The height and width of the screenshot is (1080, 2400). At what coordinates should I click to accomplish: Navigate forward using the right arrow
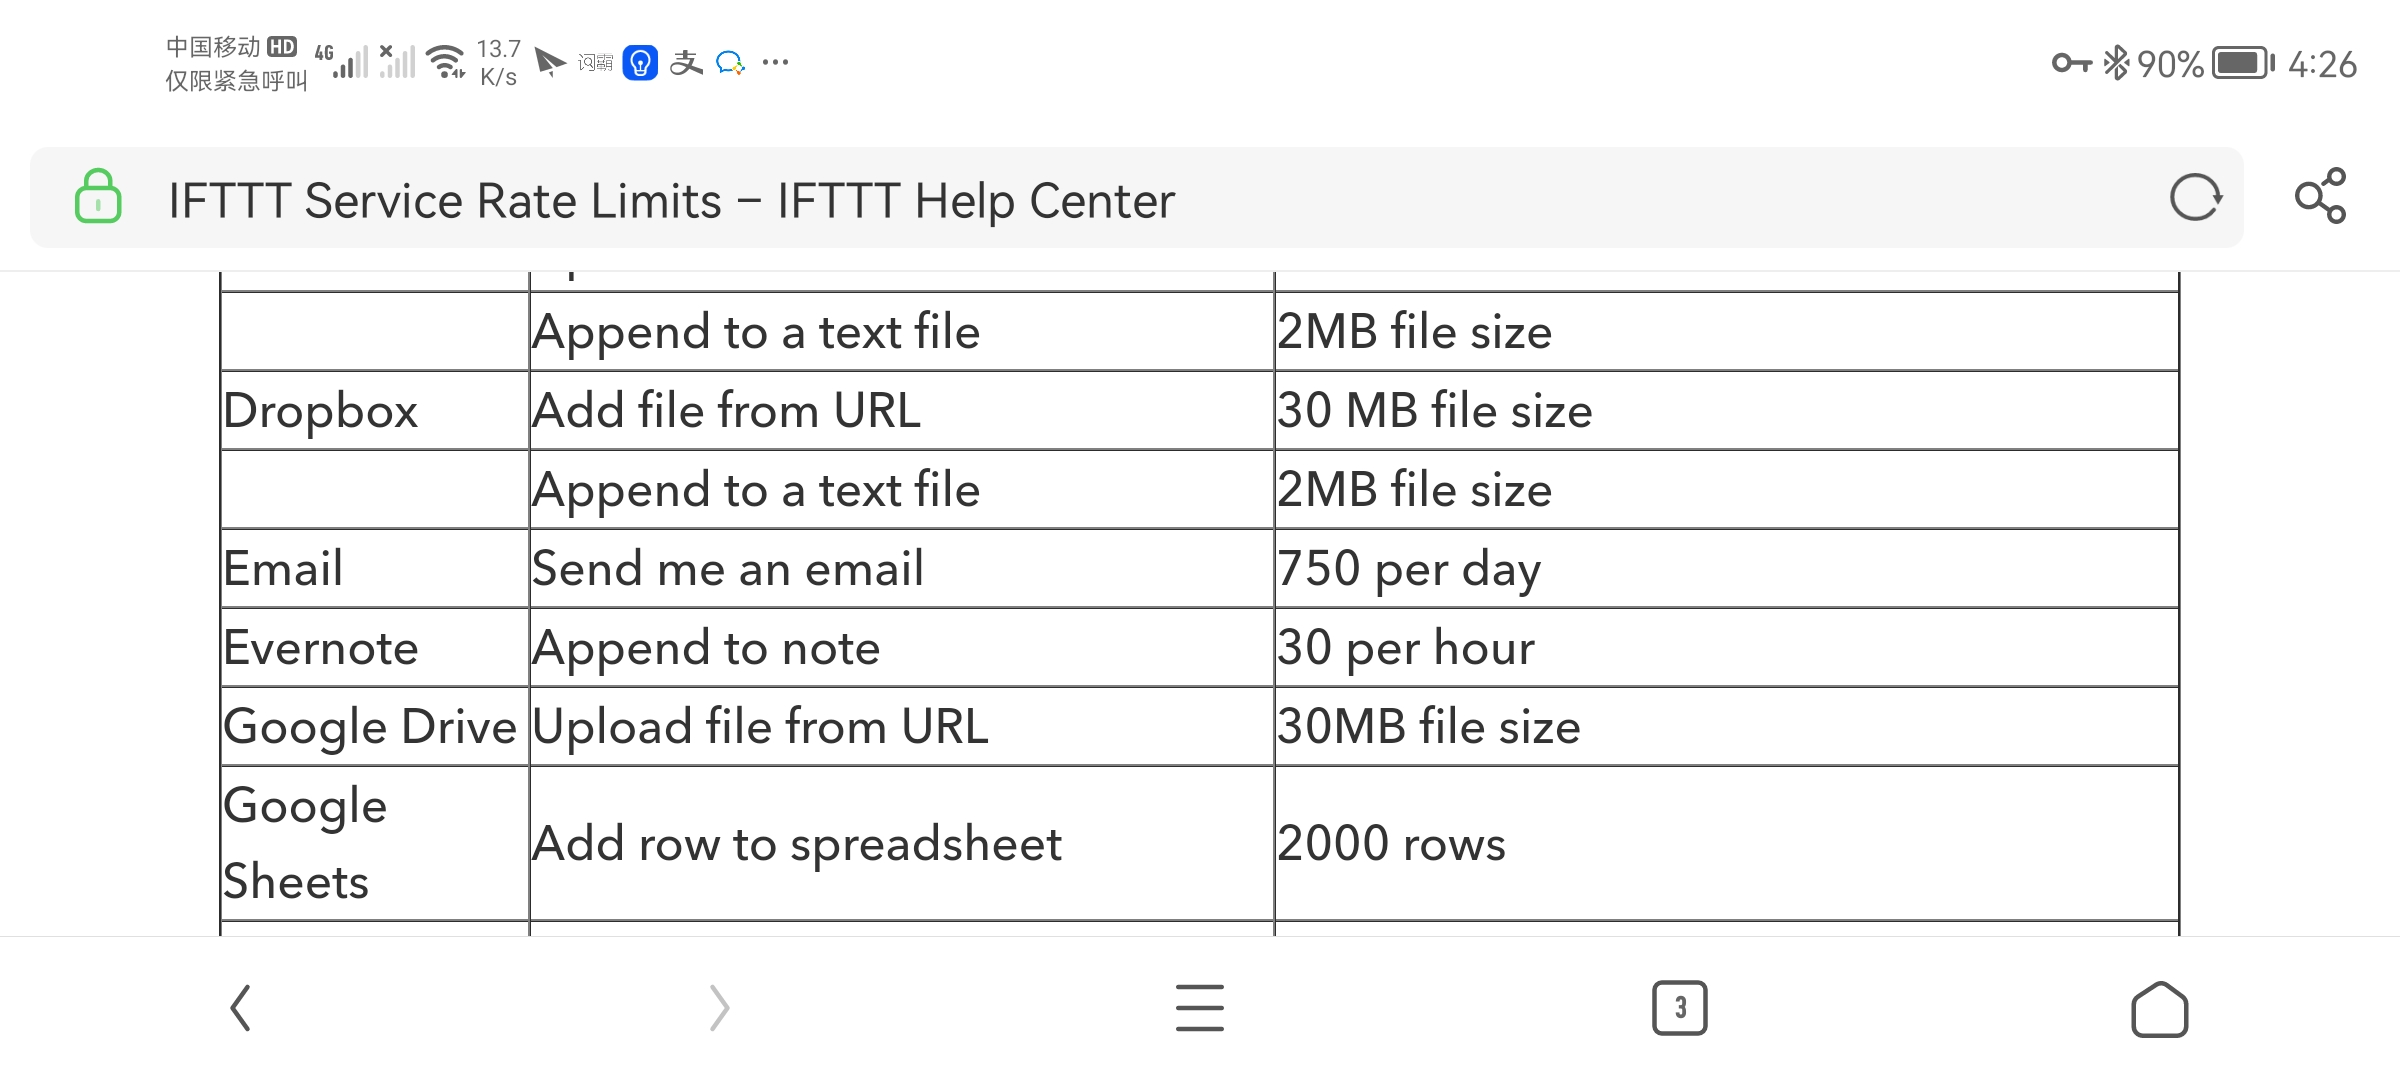tap(718, 1009)
